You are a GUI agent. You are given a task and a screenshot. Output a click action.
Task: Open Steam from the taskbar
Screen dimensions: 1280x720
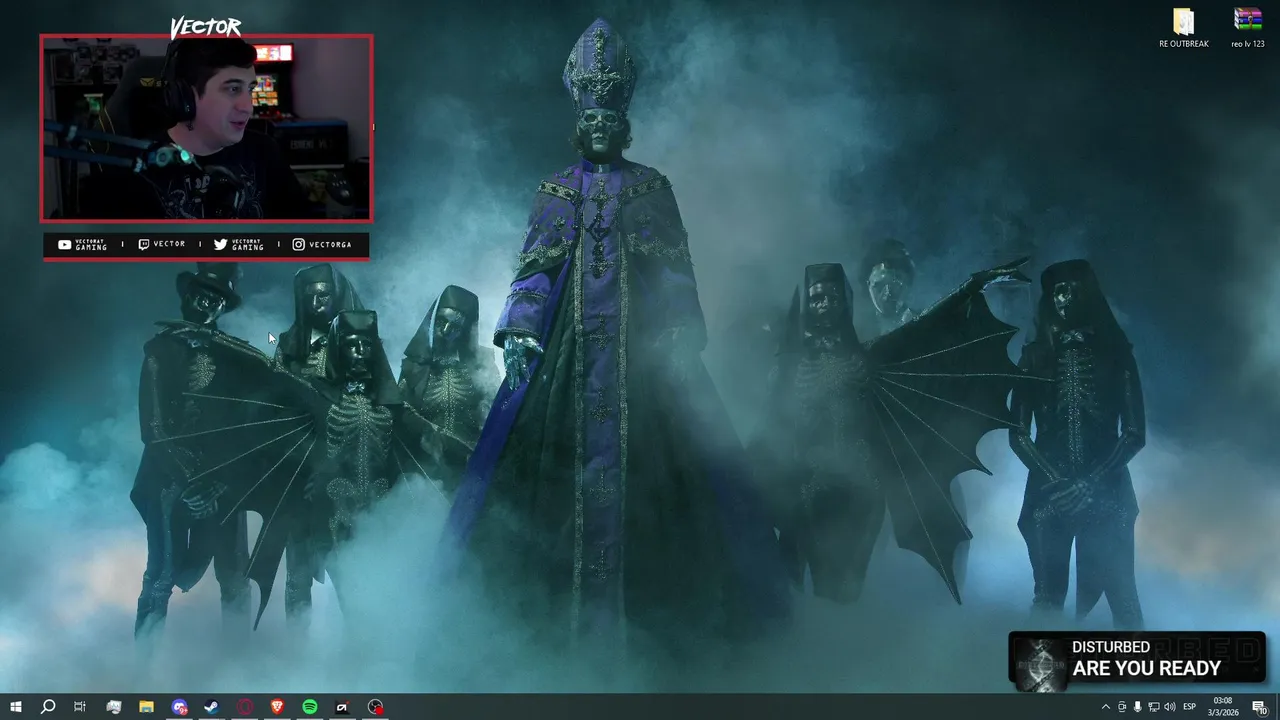[212, 707]
